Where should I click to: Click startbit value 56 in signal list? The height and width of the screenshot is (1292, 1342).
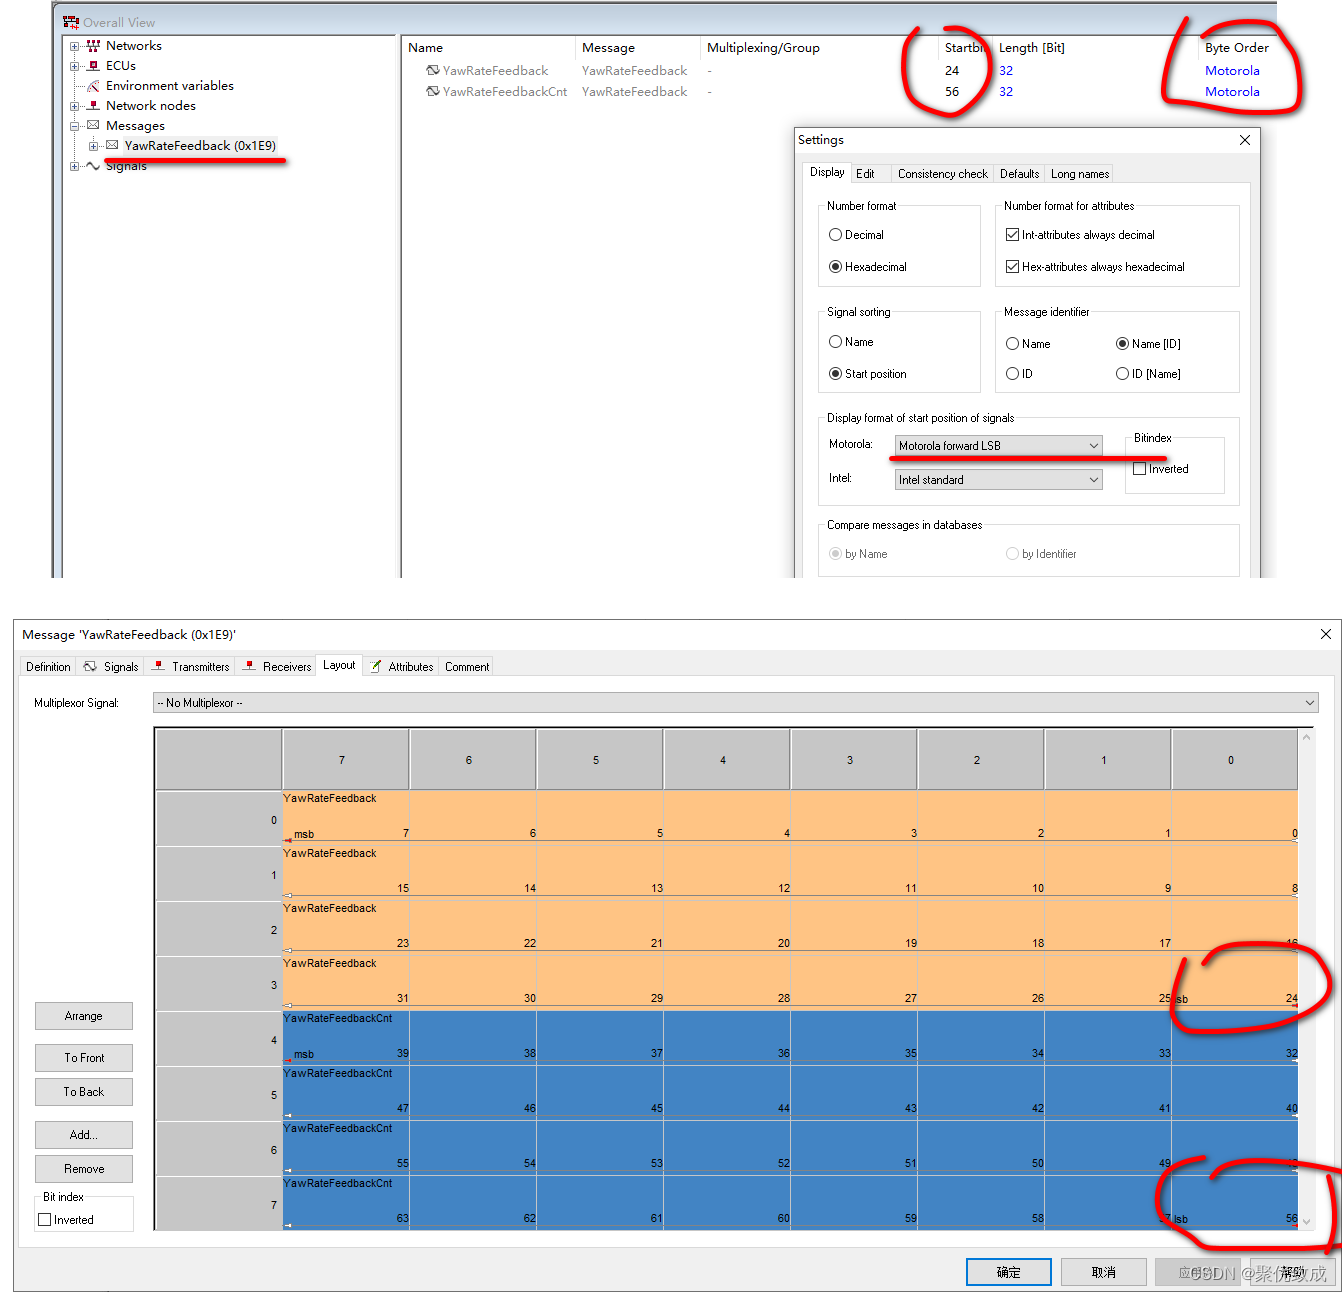click(x=952, y=92)
